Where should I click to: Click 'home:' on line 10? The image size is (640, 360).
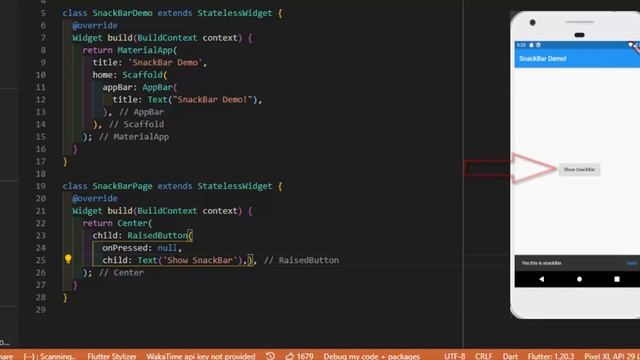(105, 75)
